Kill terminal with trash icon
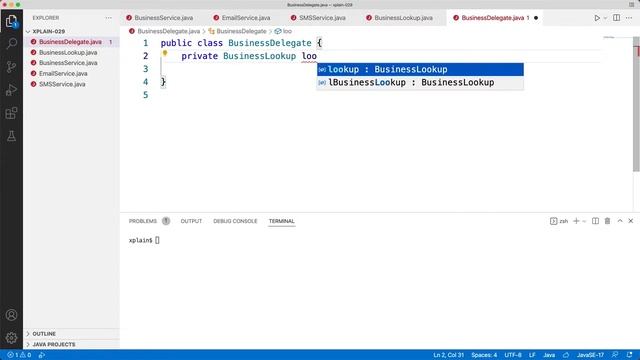 [x=607, y=221]
